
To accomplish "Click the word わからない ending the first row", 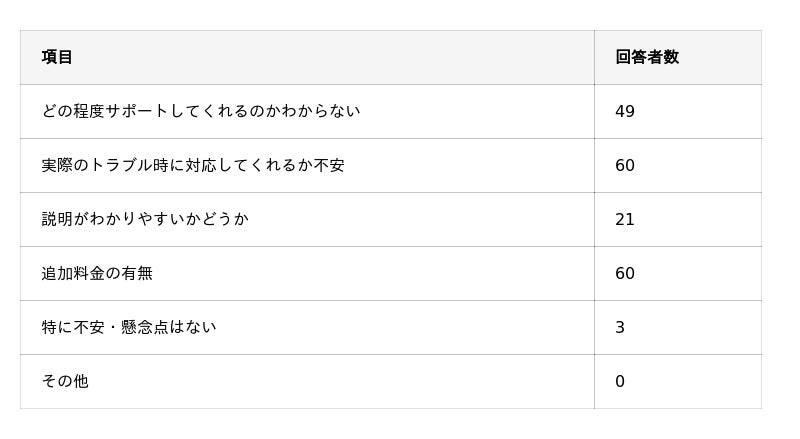I will pyautogui.click(x=320, y=111).
